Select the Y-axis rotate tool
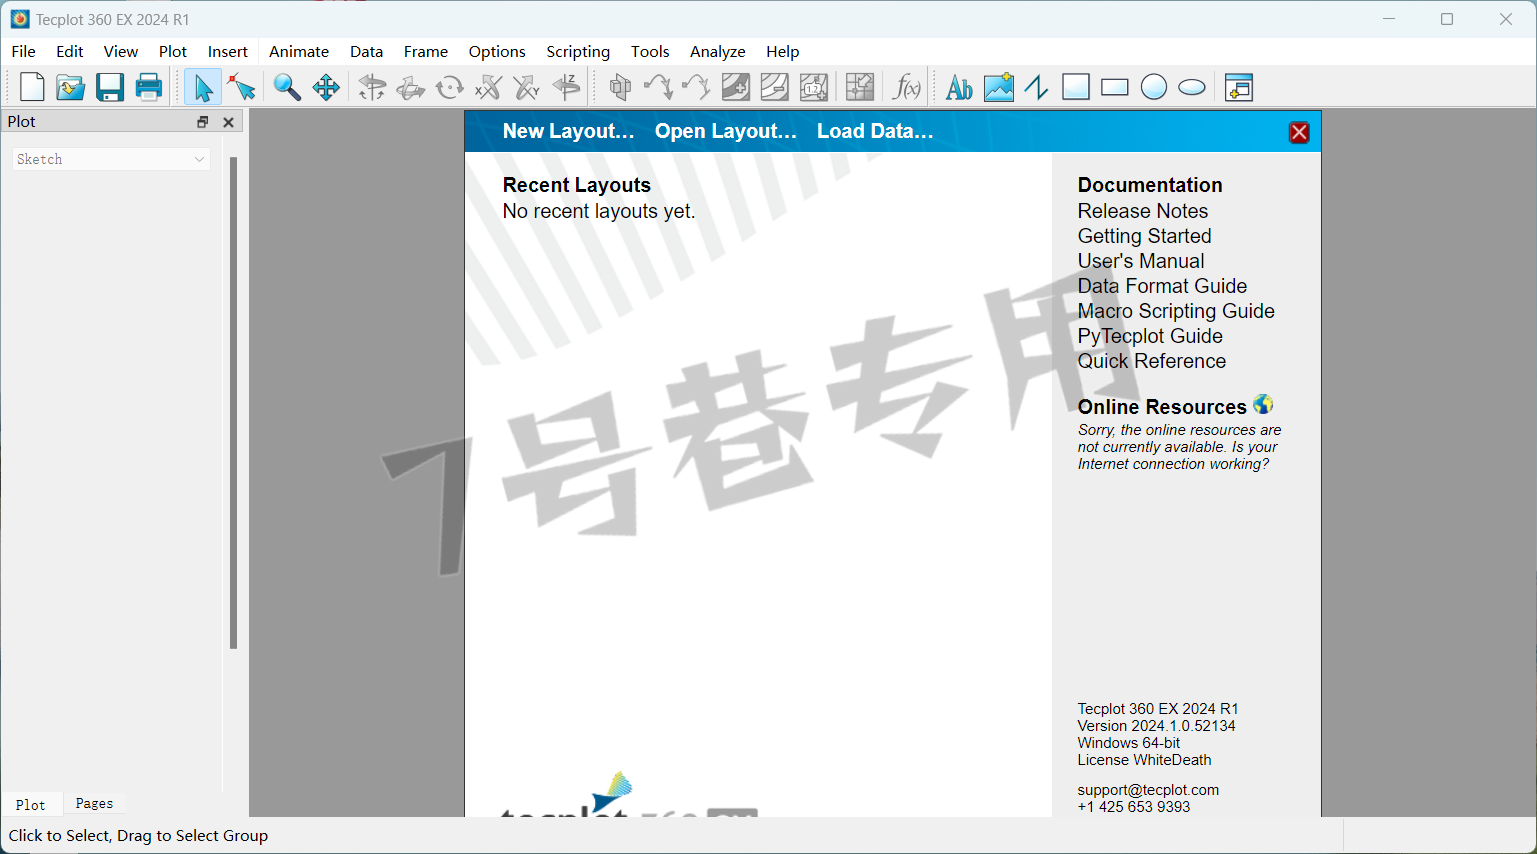 (527, 88)
